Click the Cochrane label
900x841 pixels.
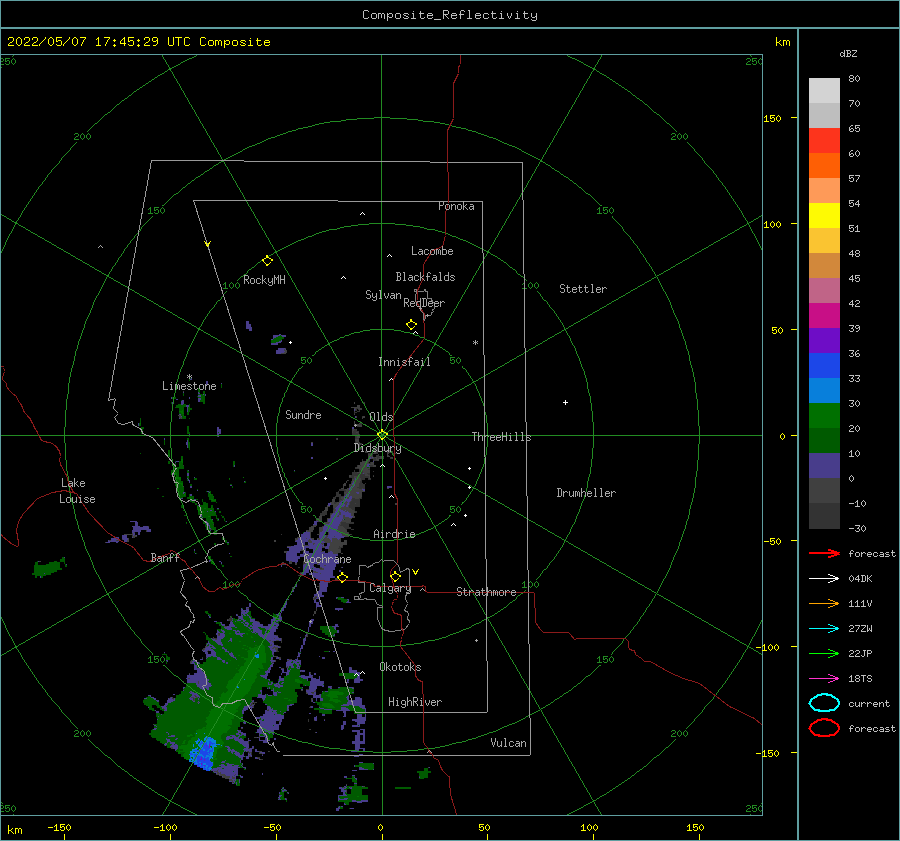[327, 559]
